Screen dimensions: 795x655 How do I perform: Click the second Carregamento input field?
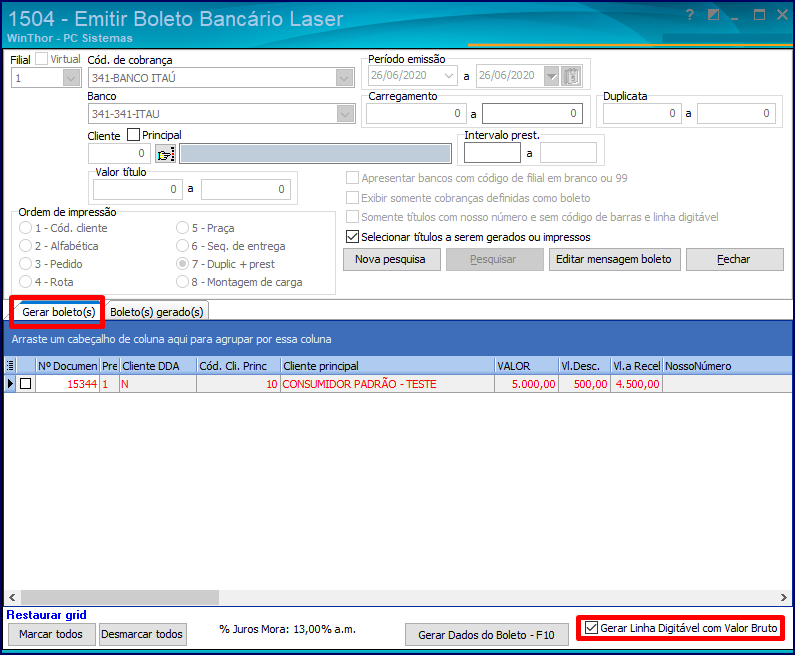(532, 114)
